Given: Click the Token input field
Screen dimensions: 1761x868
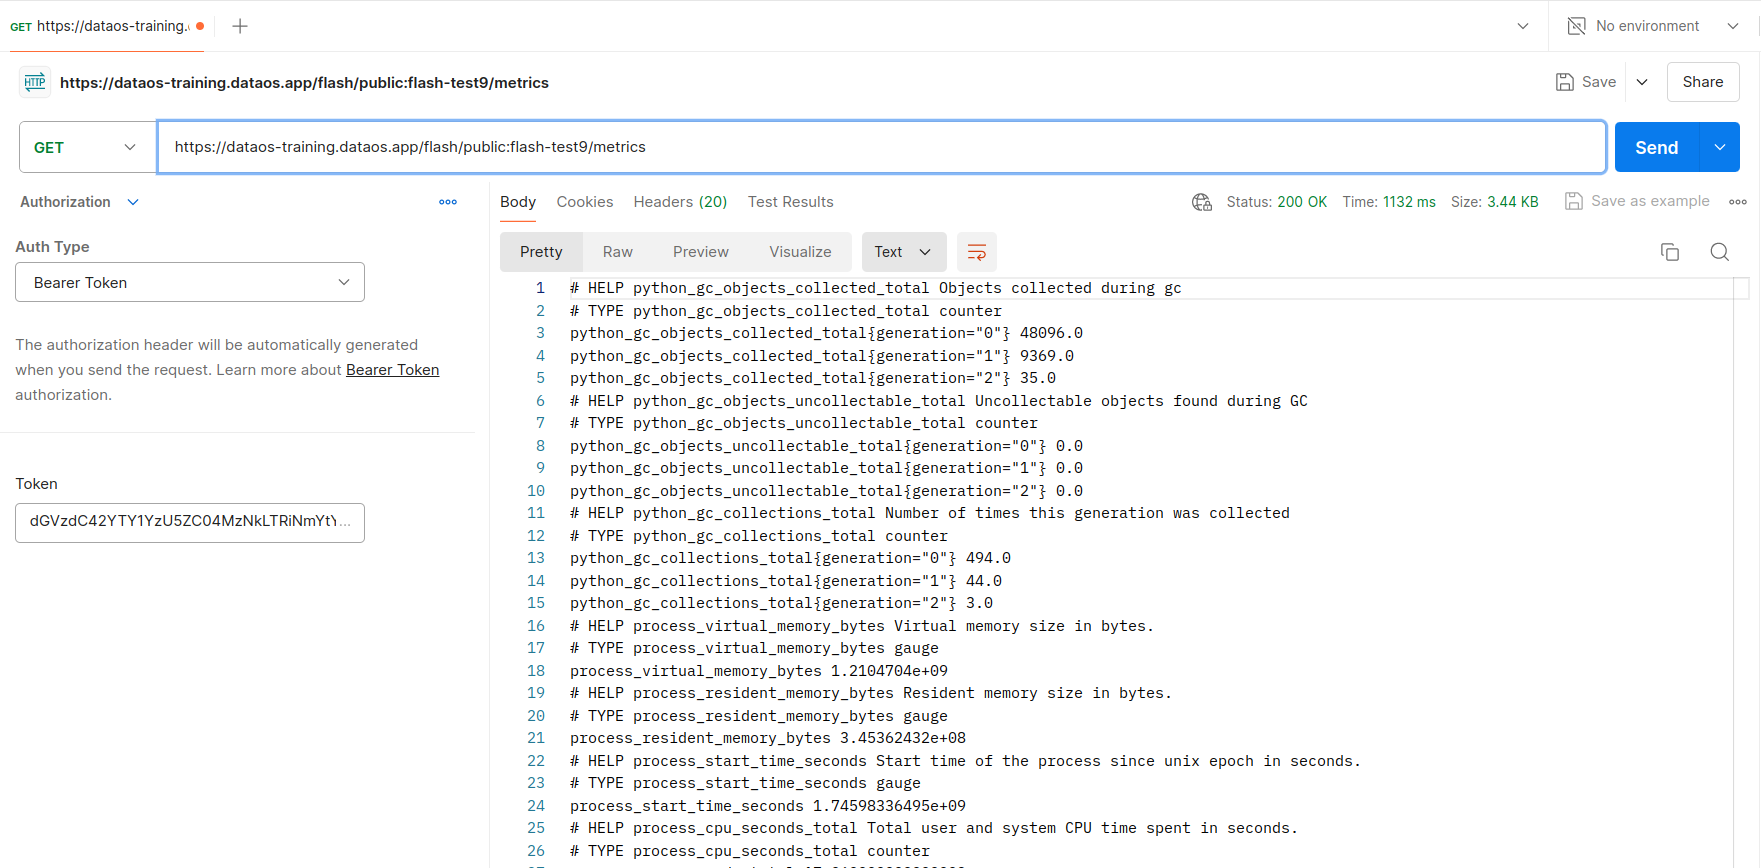Looking at the screenshot, I should click(x=190, y=522).
